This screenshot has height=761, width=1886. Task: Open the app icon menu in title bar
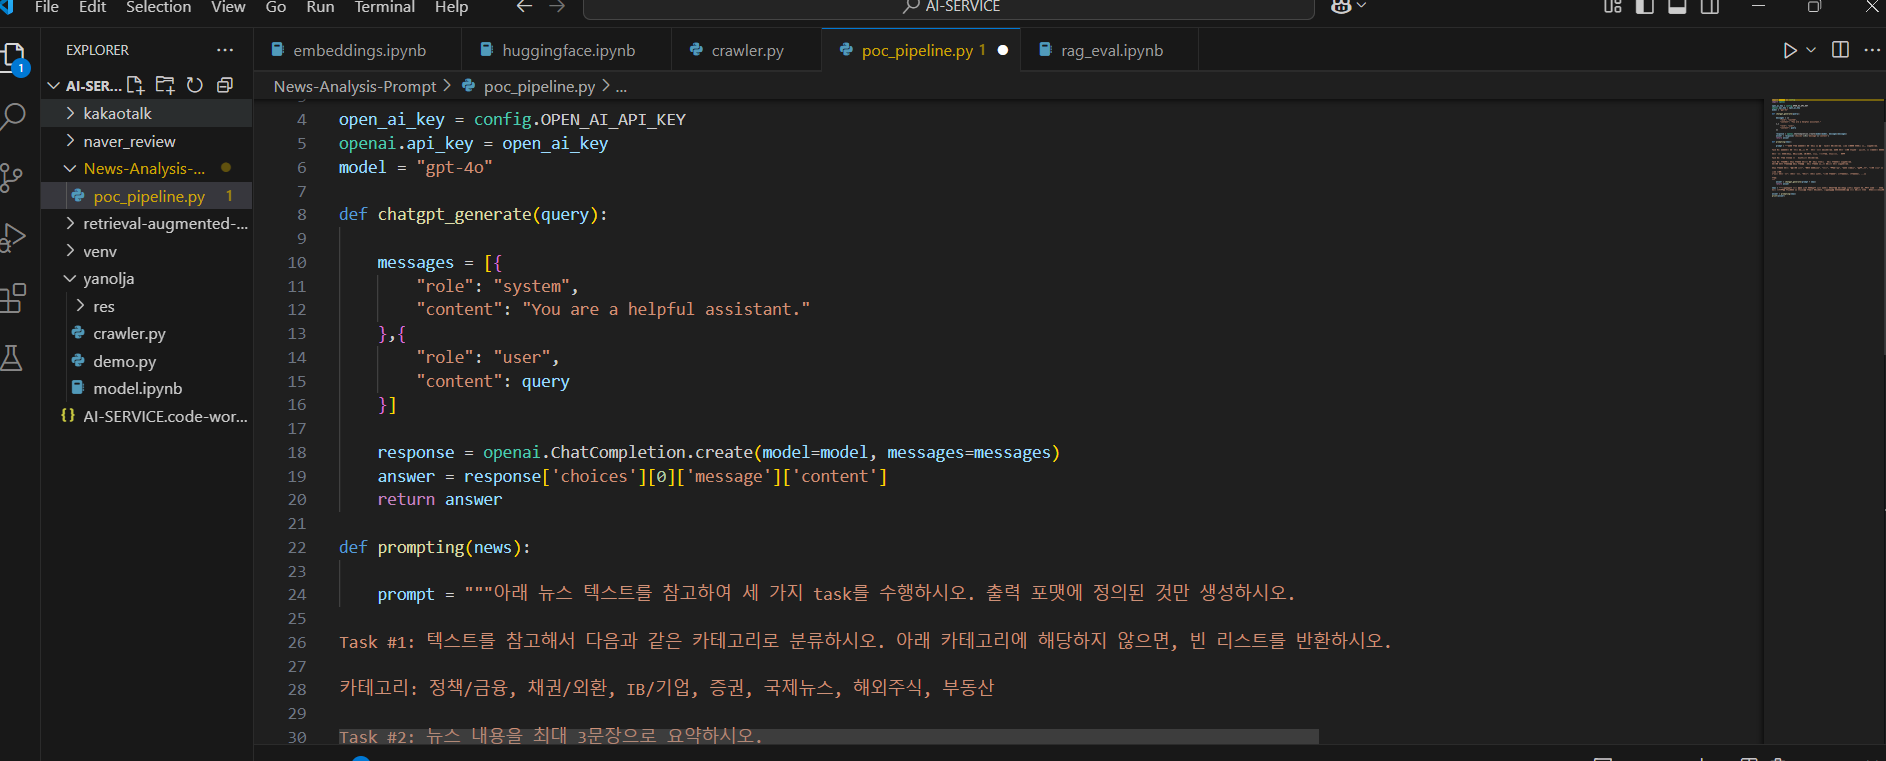tap(7, 7)
